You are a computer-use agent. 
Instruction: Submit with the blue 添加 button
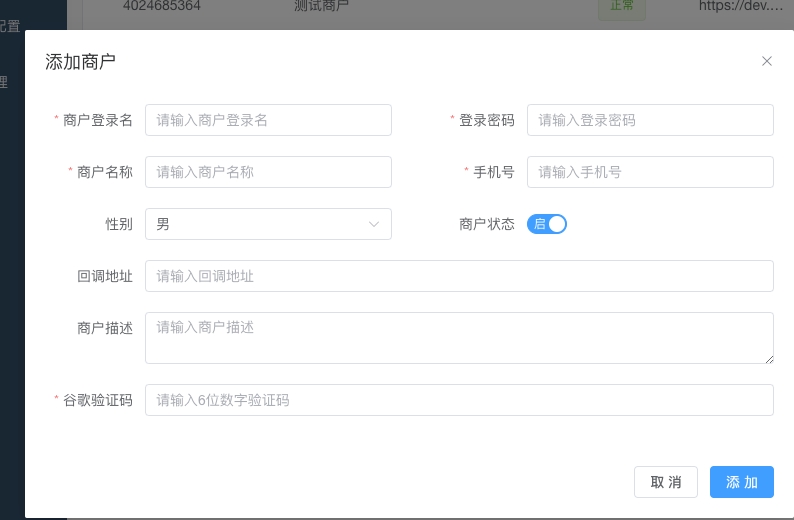click(x=742, y=482)
